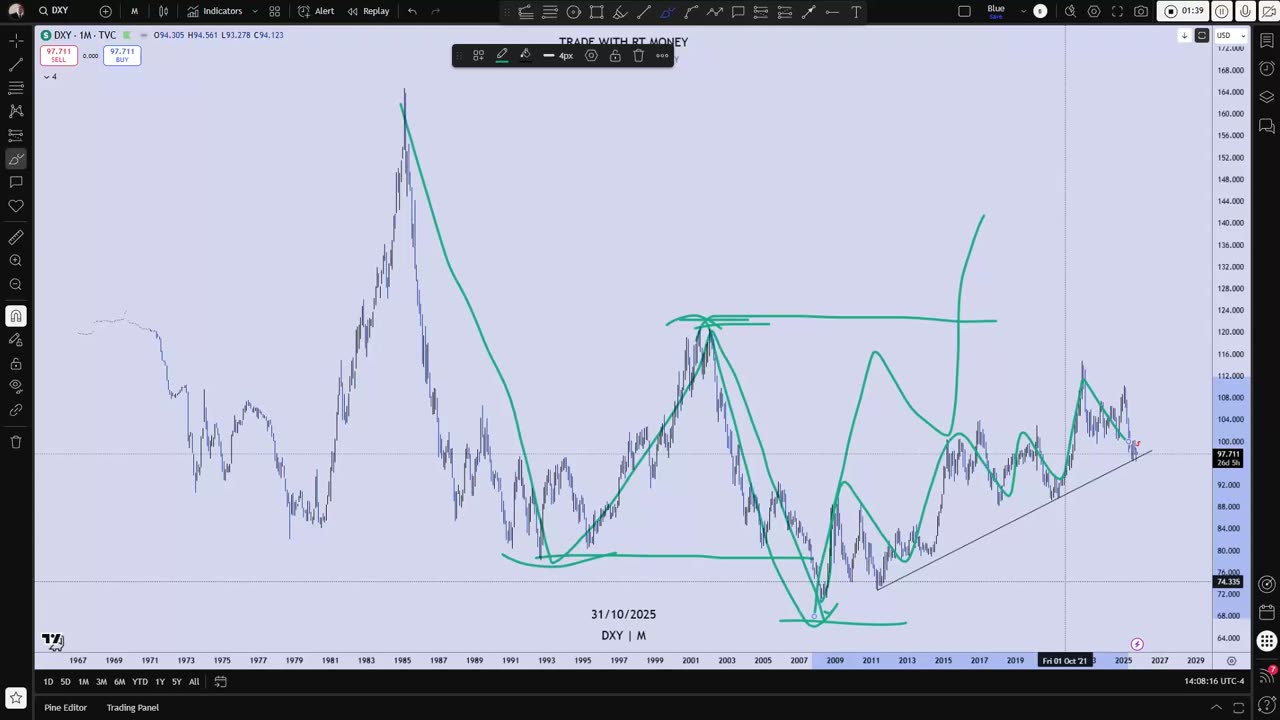
Task: Select the callout comment tool in top bar
Action: [738, 12]
